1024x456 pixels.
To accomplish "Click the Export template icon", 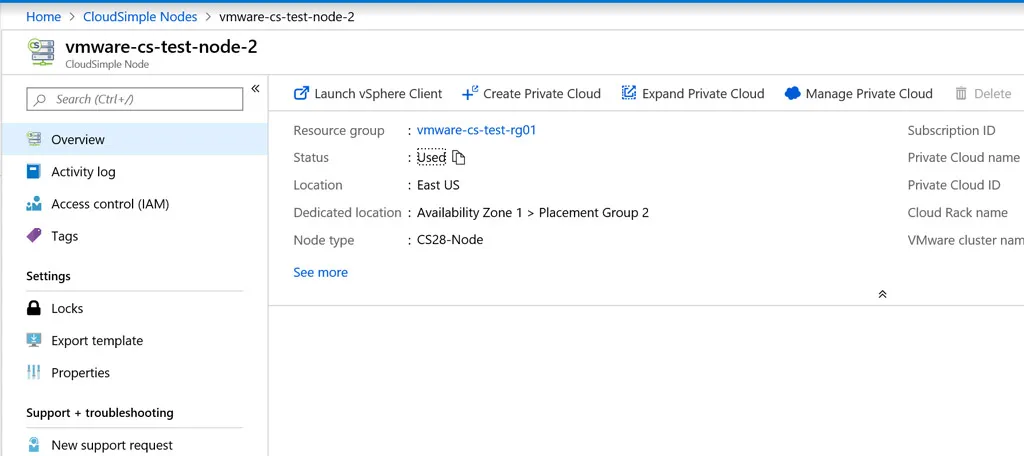I will coord(33,340).
